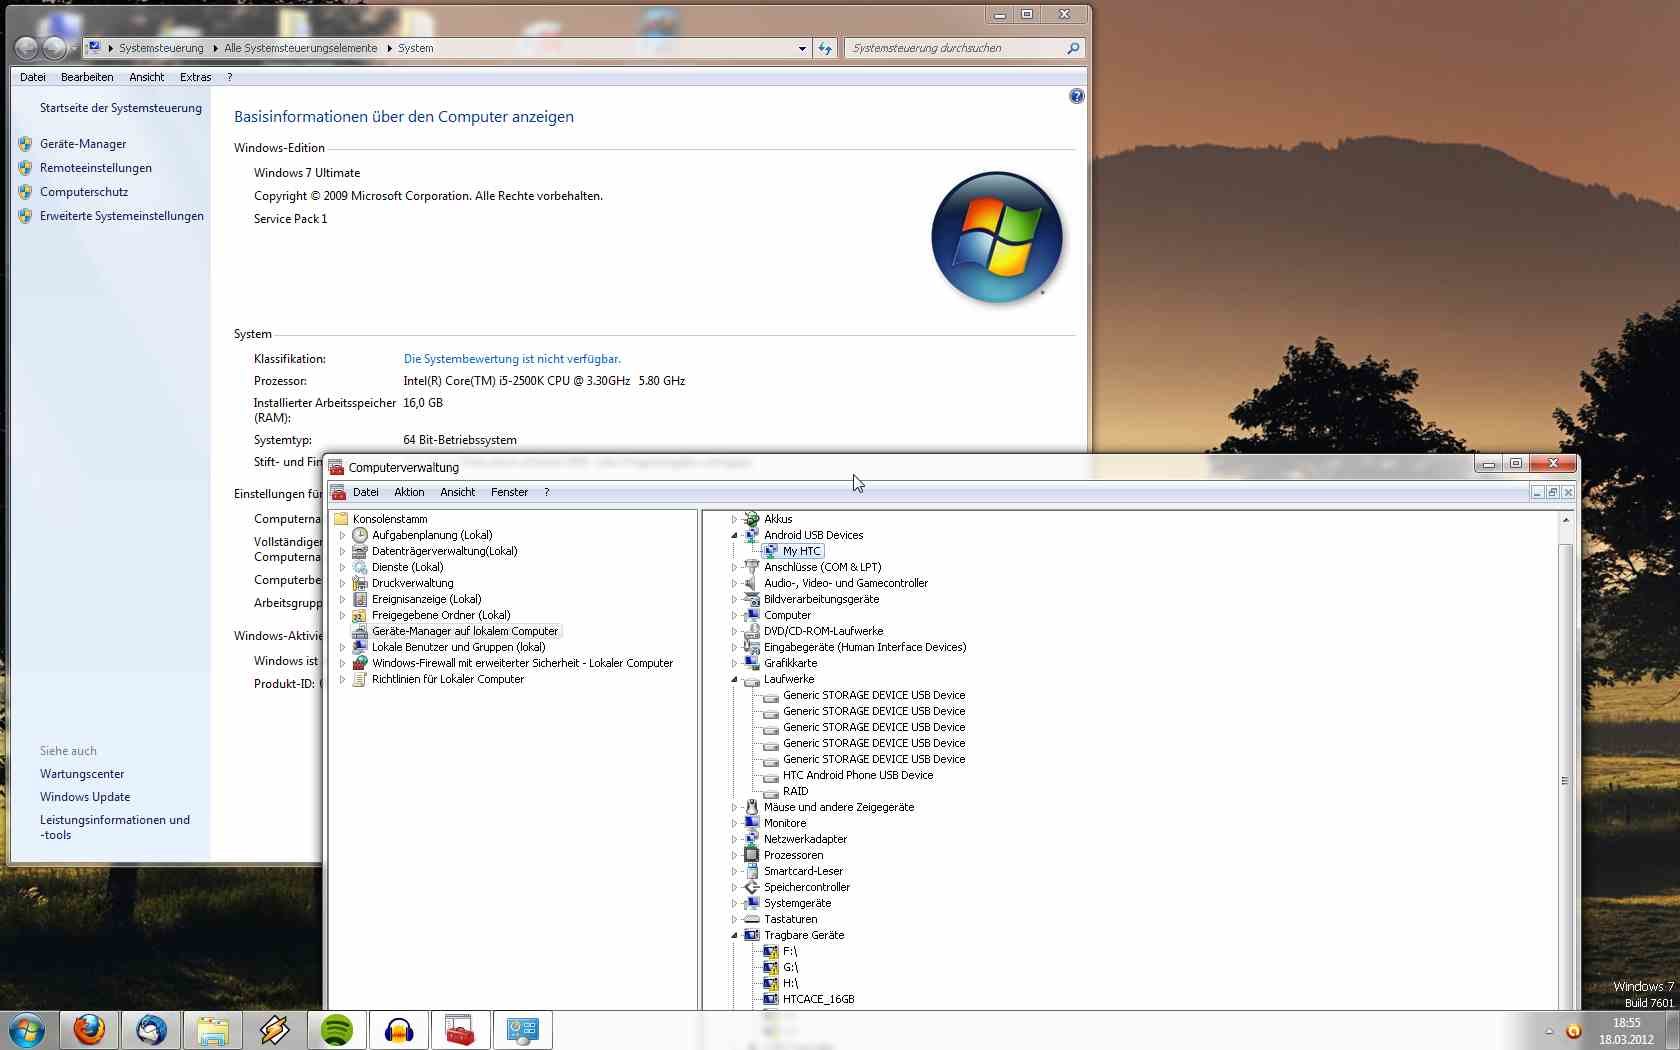Open address bar history dropdown arrow
Image resolution: width=1680 pixels, height=1050 pixels.
pyautogui.click(x=802, y=48)
